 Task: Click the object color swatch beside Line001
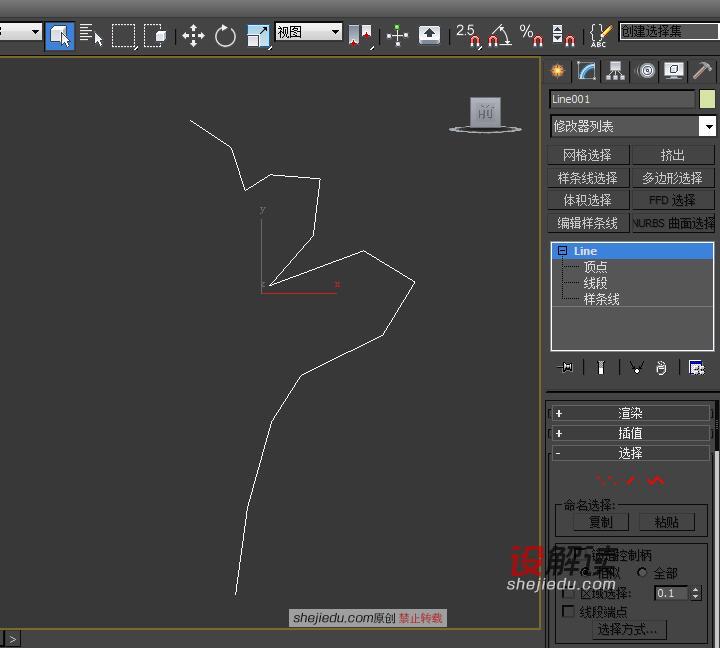[x=707, y=99]
